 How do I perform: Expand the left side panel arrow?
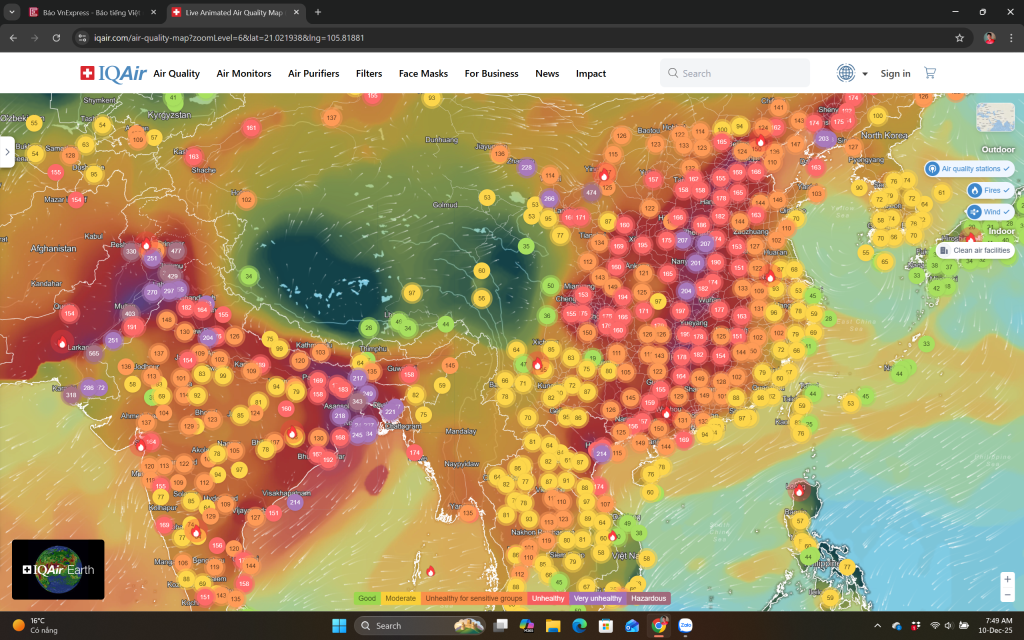(7, 153)
